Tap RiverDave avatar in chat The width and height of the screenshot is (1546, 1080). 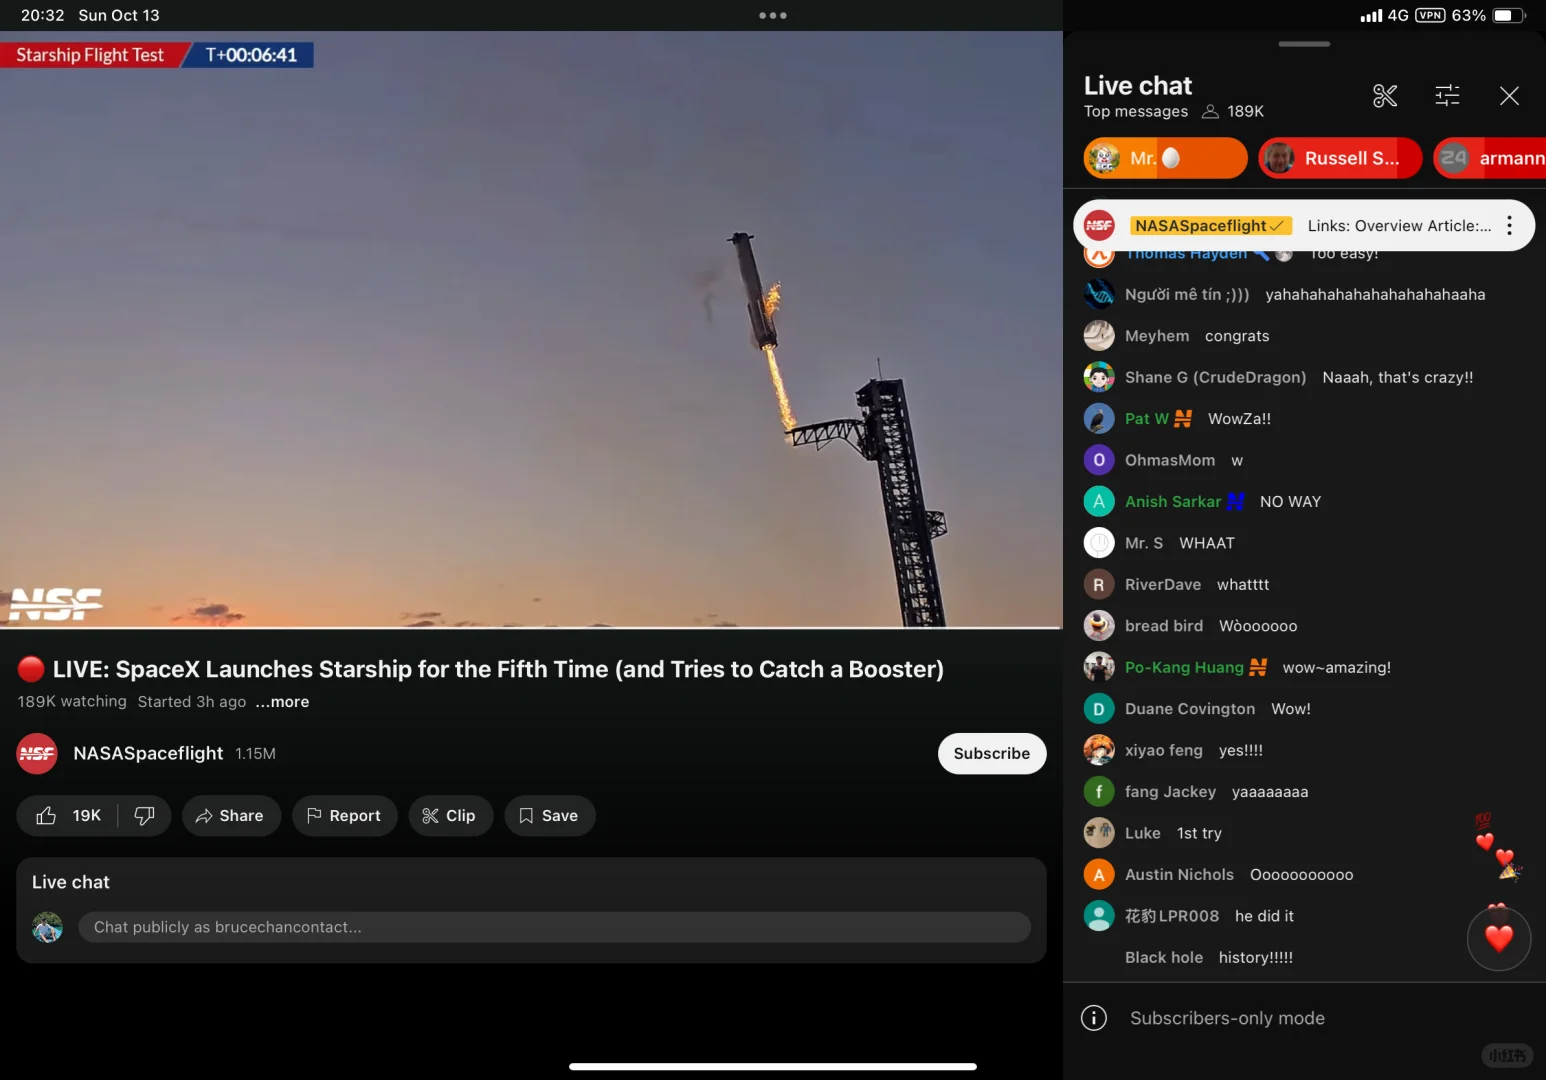[x=1099, y=585]
